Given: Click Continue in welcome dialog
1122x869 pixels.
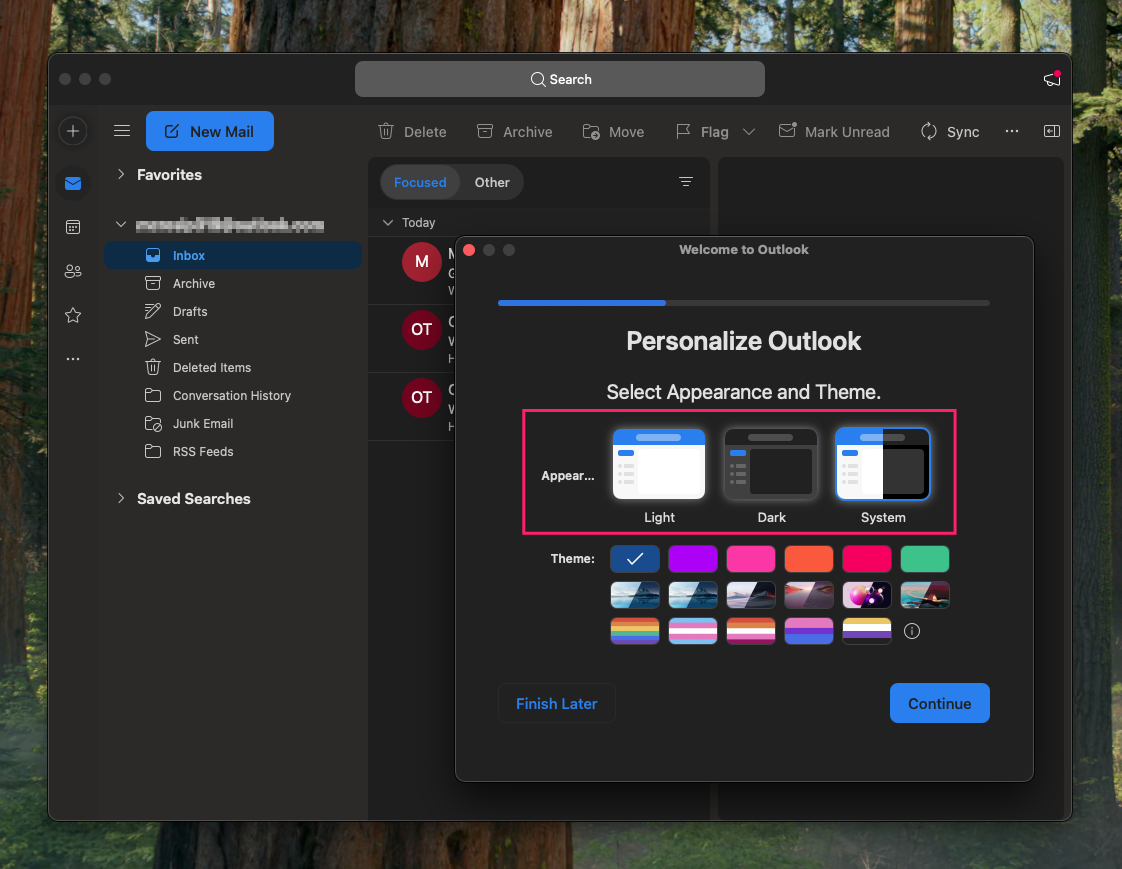Looking at the screenshot, I should [940, 703].
